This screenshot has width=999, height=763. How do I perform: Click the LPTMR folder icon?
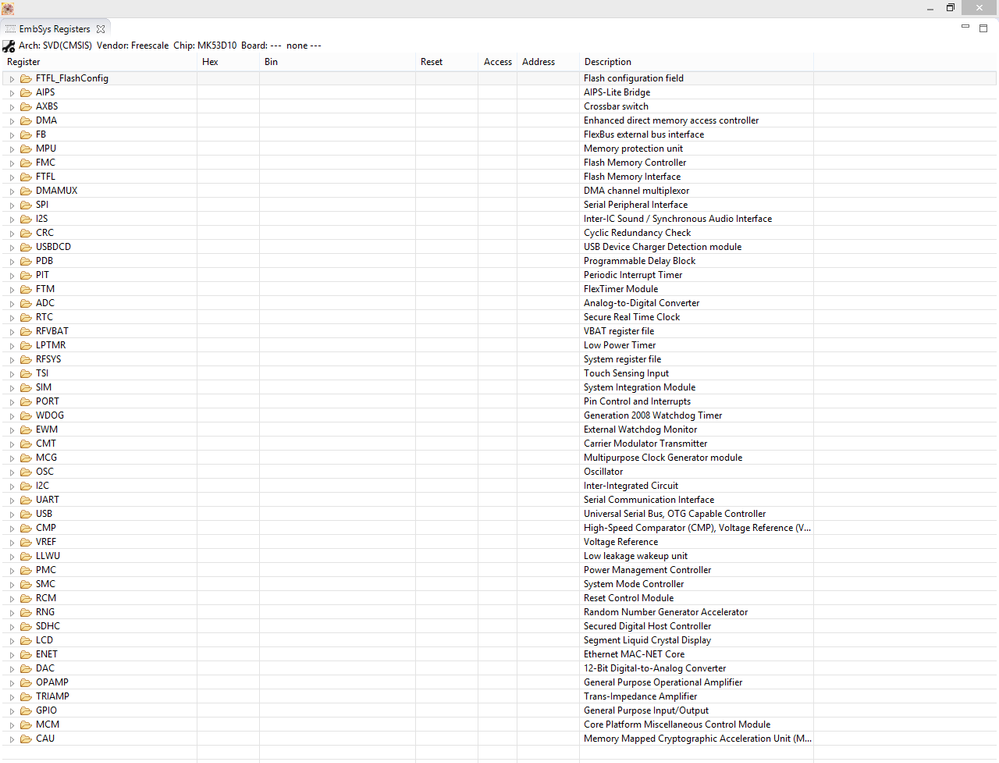pos(25,345)
